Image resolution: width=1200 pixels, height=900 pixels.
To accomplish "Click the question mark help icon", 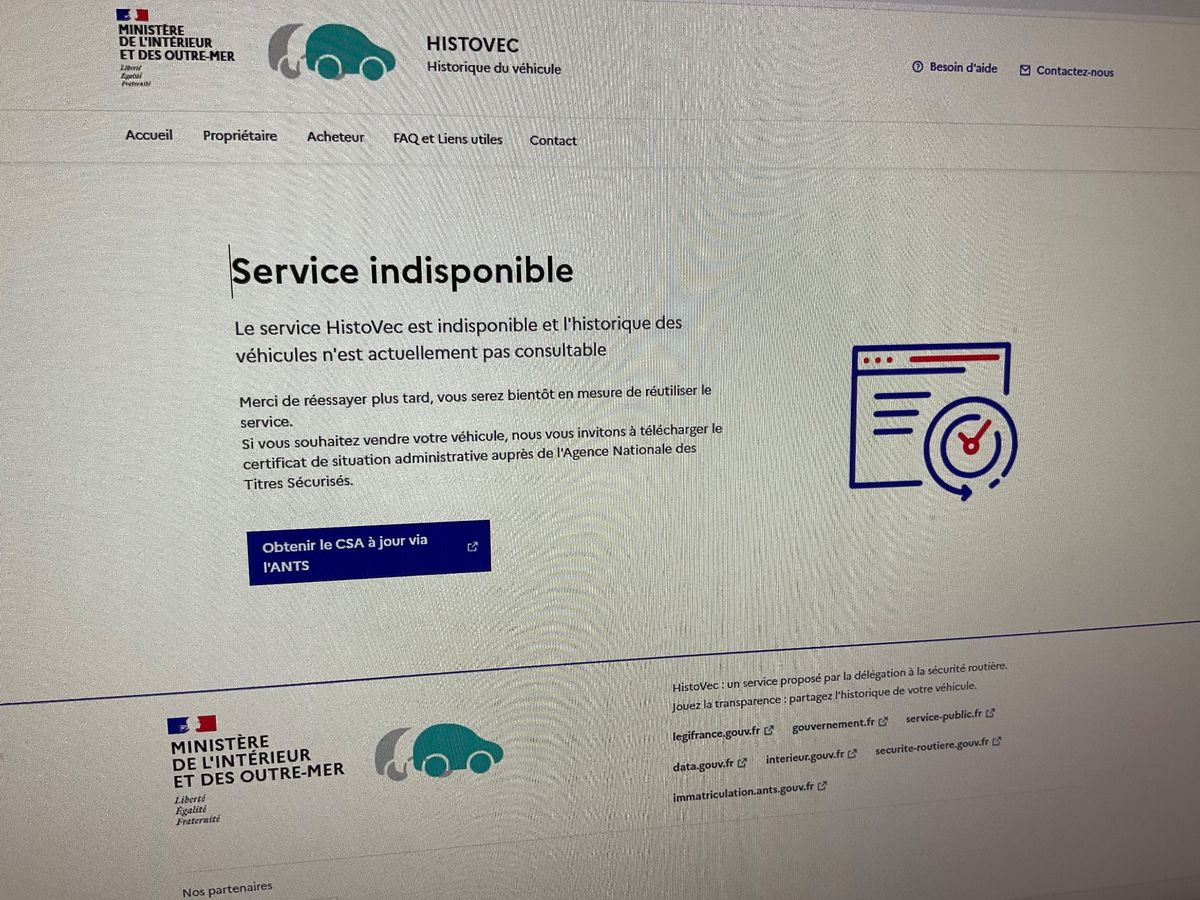I will [x=917, y=68].
